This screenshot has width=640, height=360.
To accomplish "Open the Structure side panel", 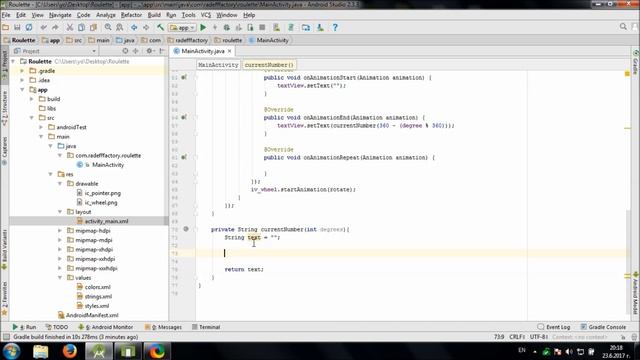I will tap(4, 108).
